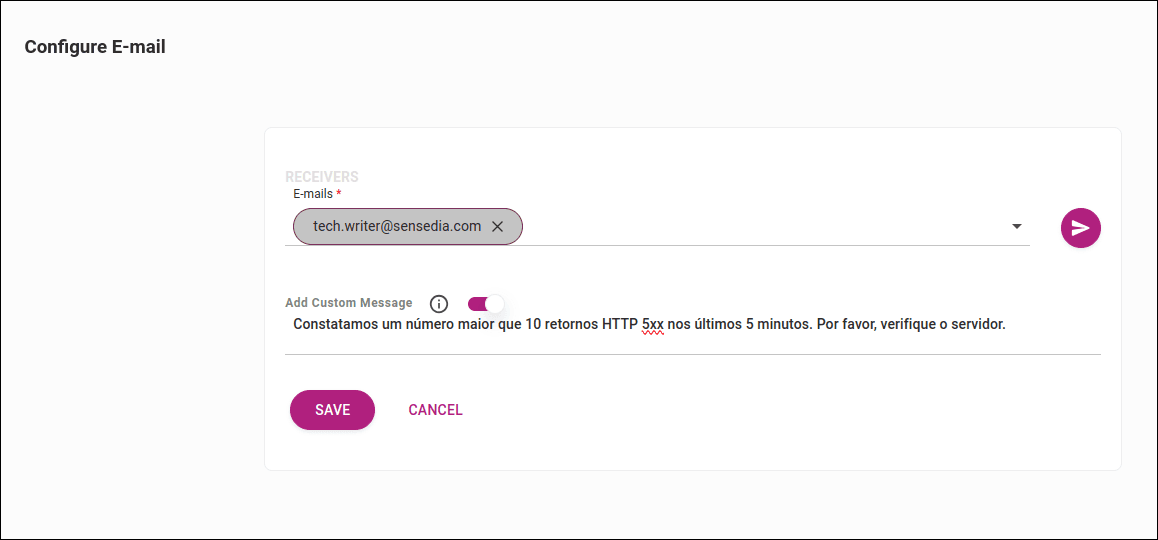Expand the E-mails dropdown arrow
This screenshot has height=540, width=1158.
click(x=1017, y=227)
